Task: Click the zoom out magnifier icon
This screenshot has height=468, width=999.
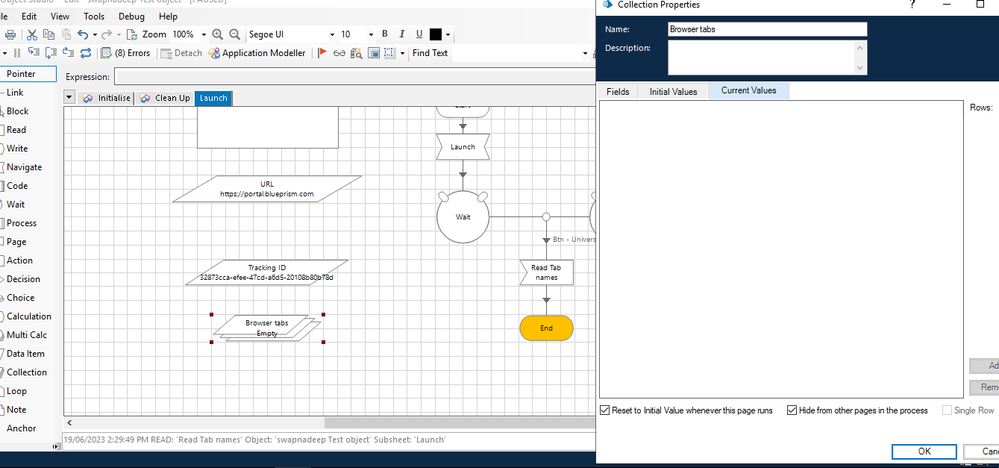Action: click(x=235, y=35)
